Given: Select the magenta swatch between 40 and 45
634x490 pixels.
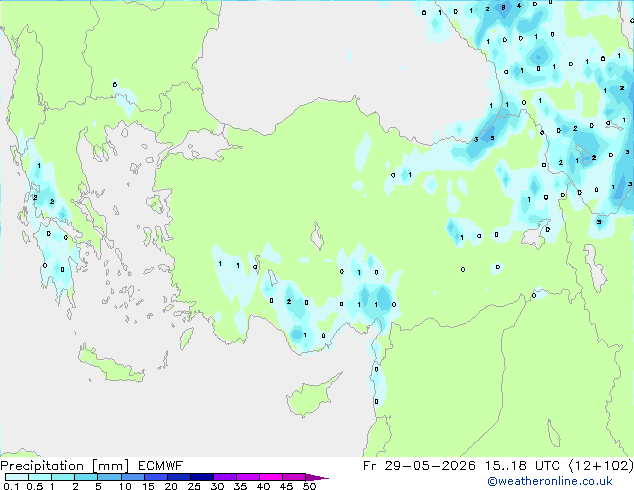Looking at the screenshot, I should point(271,477).
